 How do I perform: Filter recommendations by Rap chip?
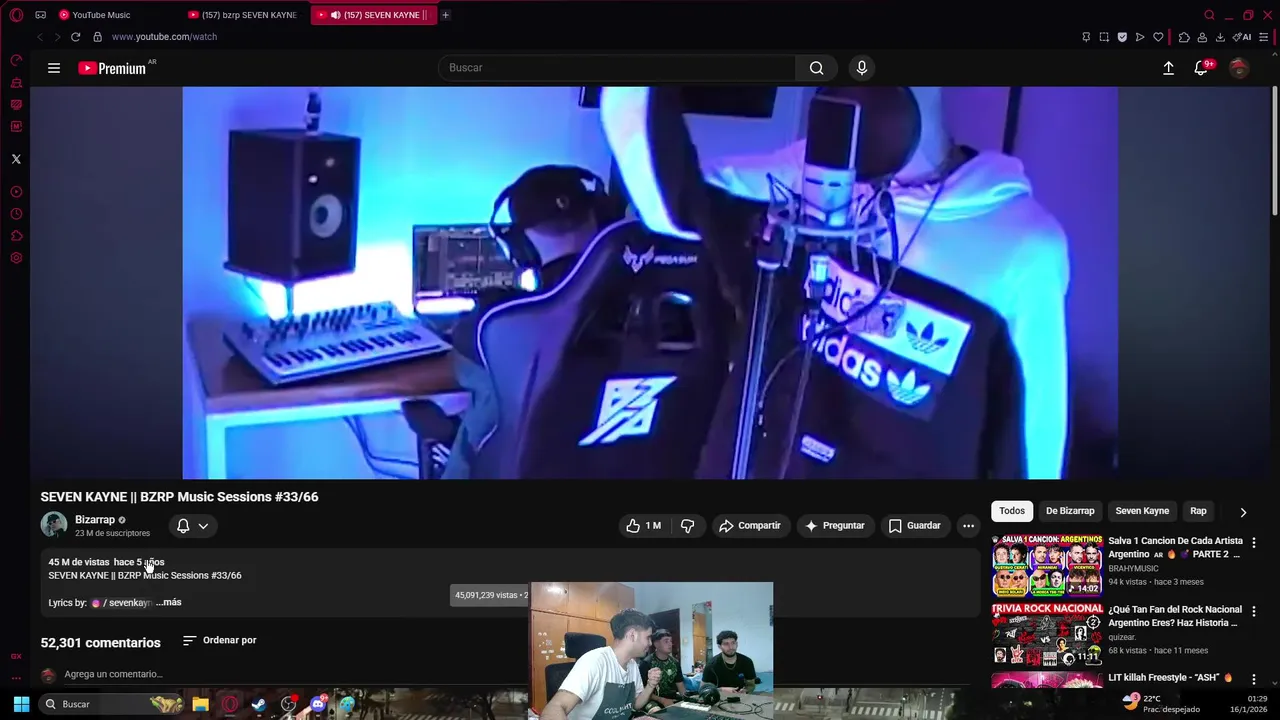(1198, 511)
